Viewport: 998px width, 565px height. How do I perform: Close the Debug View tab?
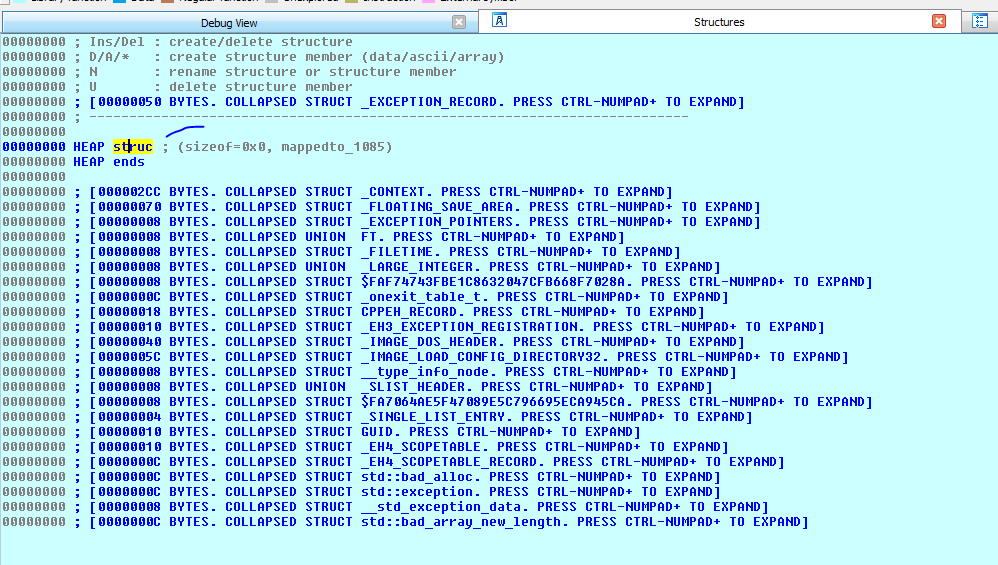click(458, 22)
